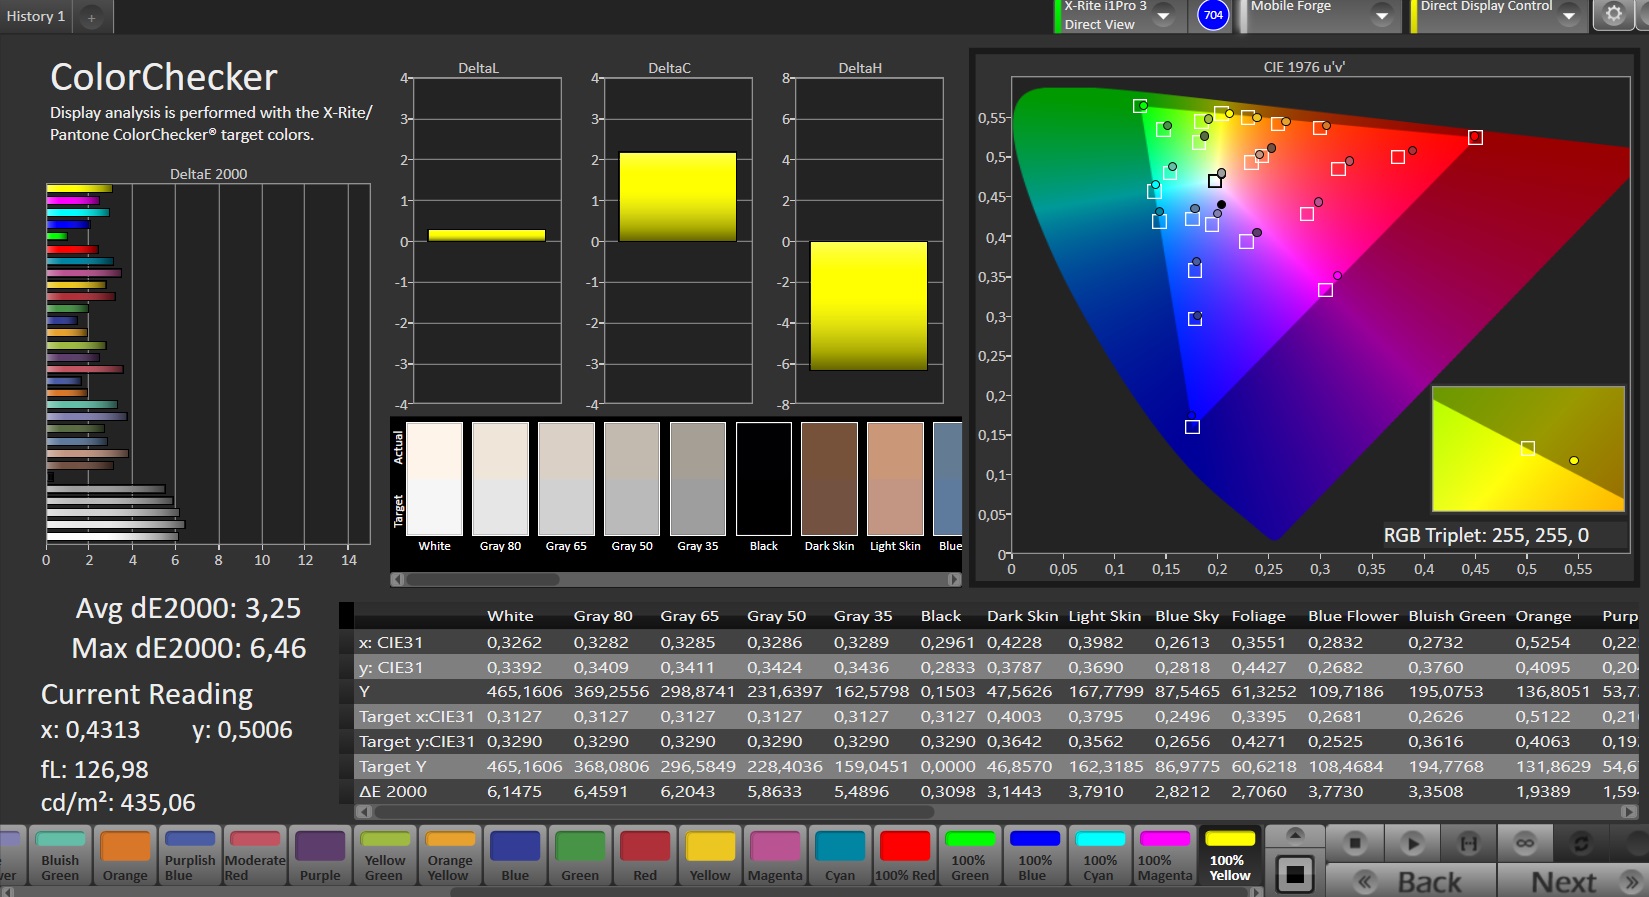Start reading with the play icon
This screenshot has height=897, width=1649.
1411,844
